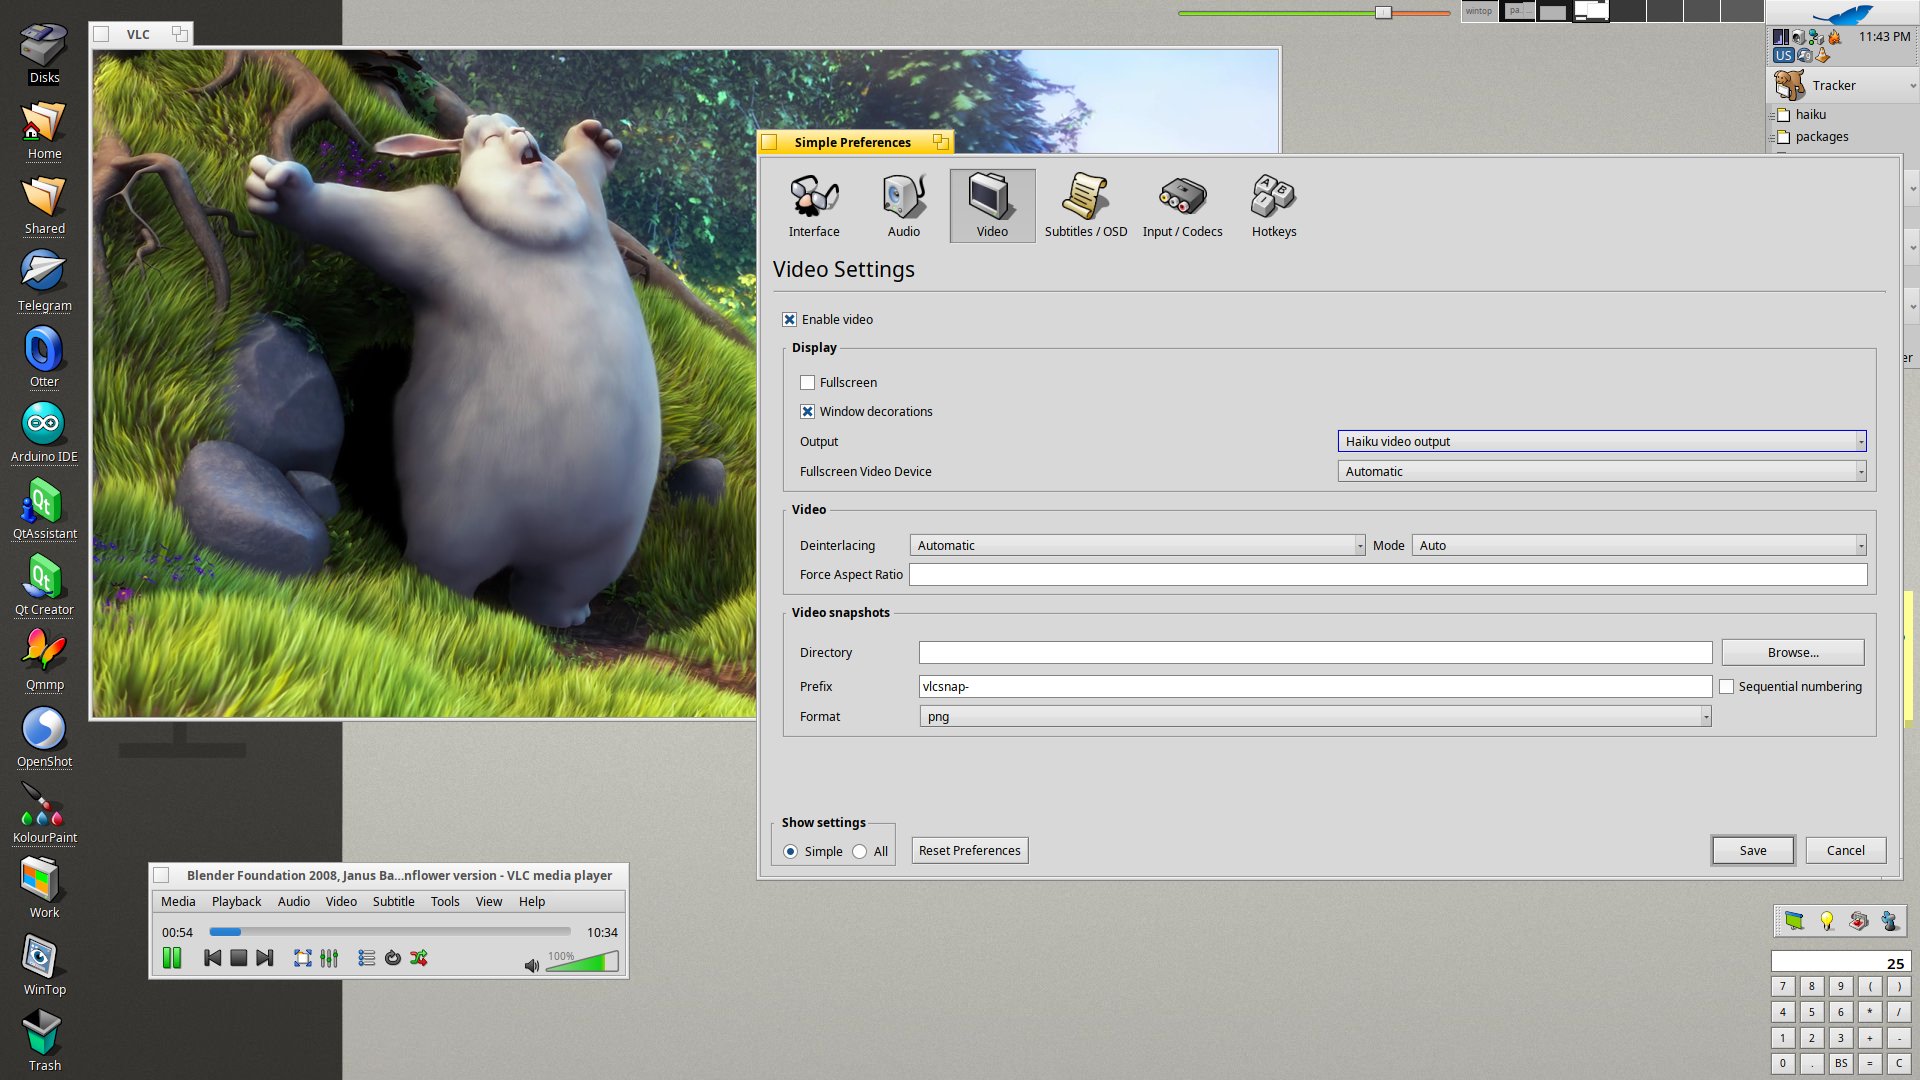Select haiku window in Tracker list
This screenshot has width=1920, height=1080.
click(x=1842, y=115)
